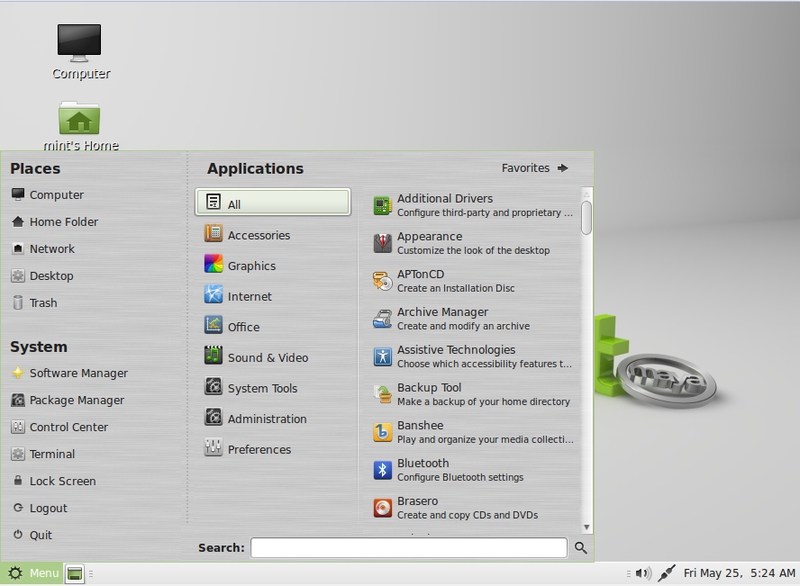
Task: Open the System Tools category icon
Action: click(213, 387)
